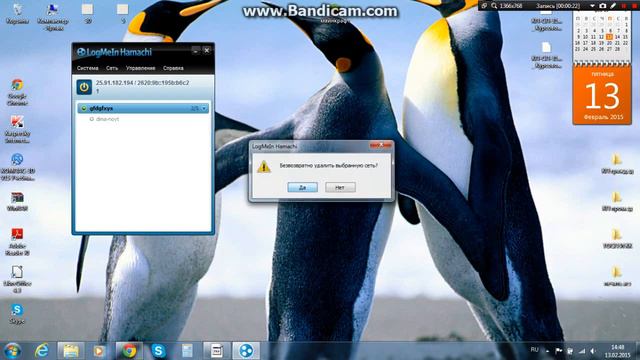
Task: Switch to Hamachi on the taskbar
Action: [x=246, y=351]
